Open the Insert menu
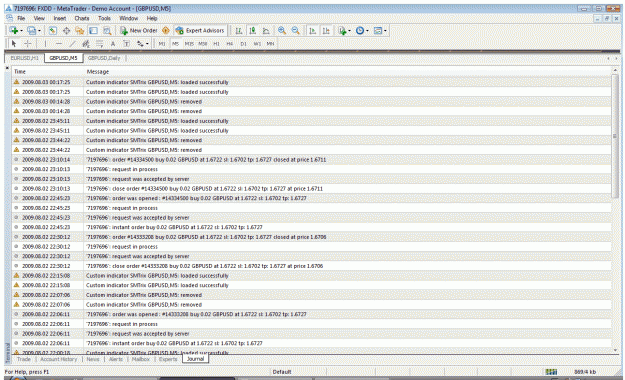Image resolution: width=625 pixels, height=380 pixels. (60, 18)
